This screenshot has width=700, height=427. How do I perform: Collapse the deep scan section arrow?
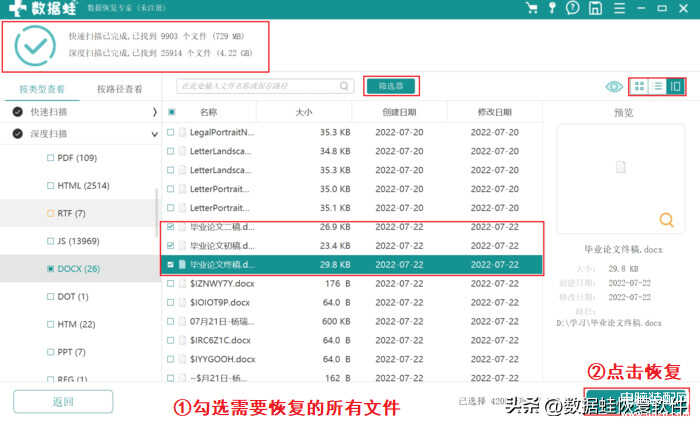coord(154,134)
